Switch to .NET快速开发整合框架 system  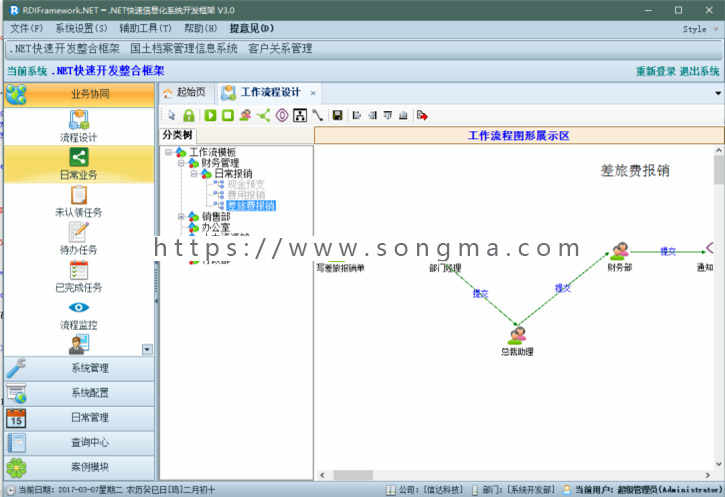[x=64, y=49]
